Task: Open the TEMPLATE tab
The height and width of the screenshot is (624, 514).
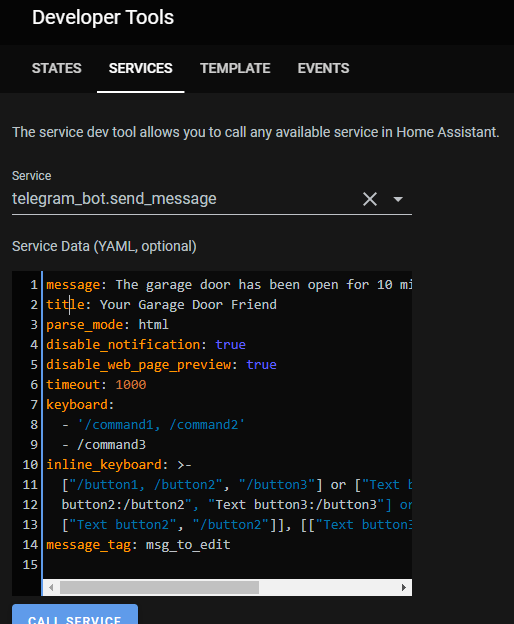Action: (235, 68)
